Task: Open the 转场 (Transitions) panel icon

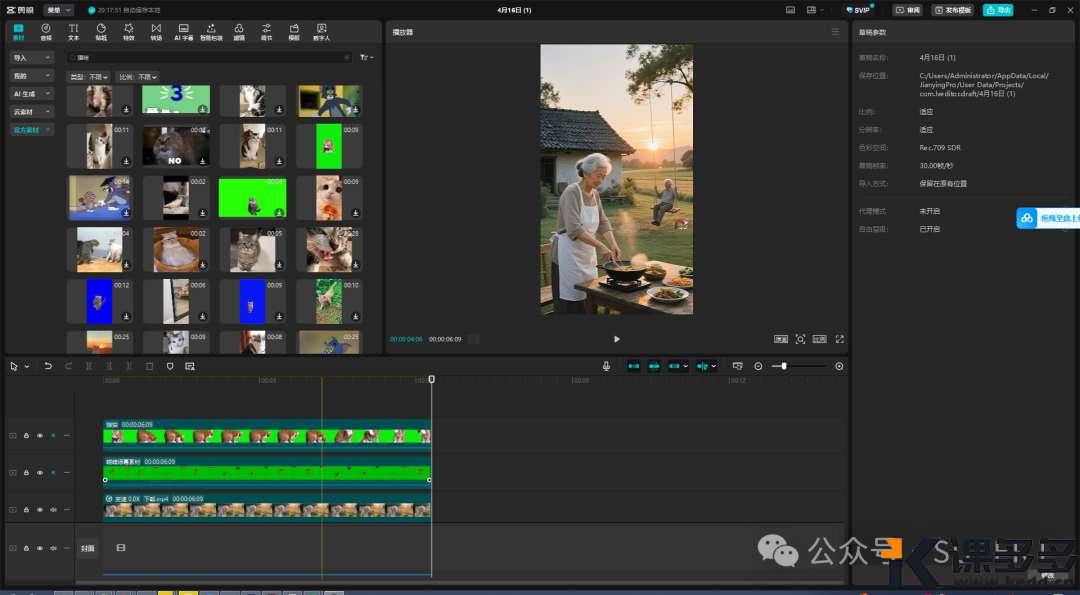Action: 156,32
